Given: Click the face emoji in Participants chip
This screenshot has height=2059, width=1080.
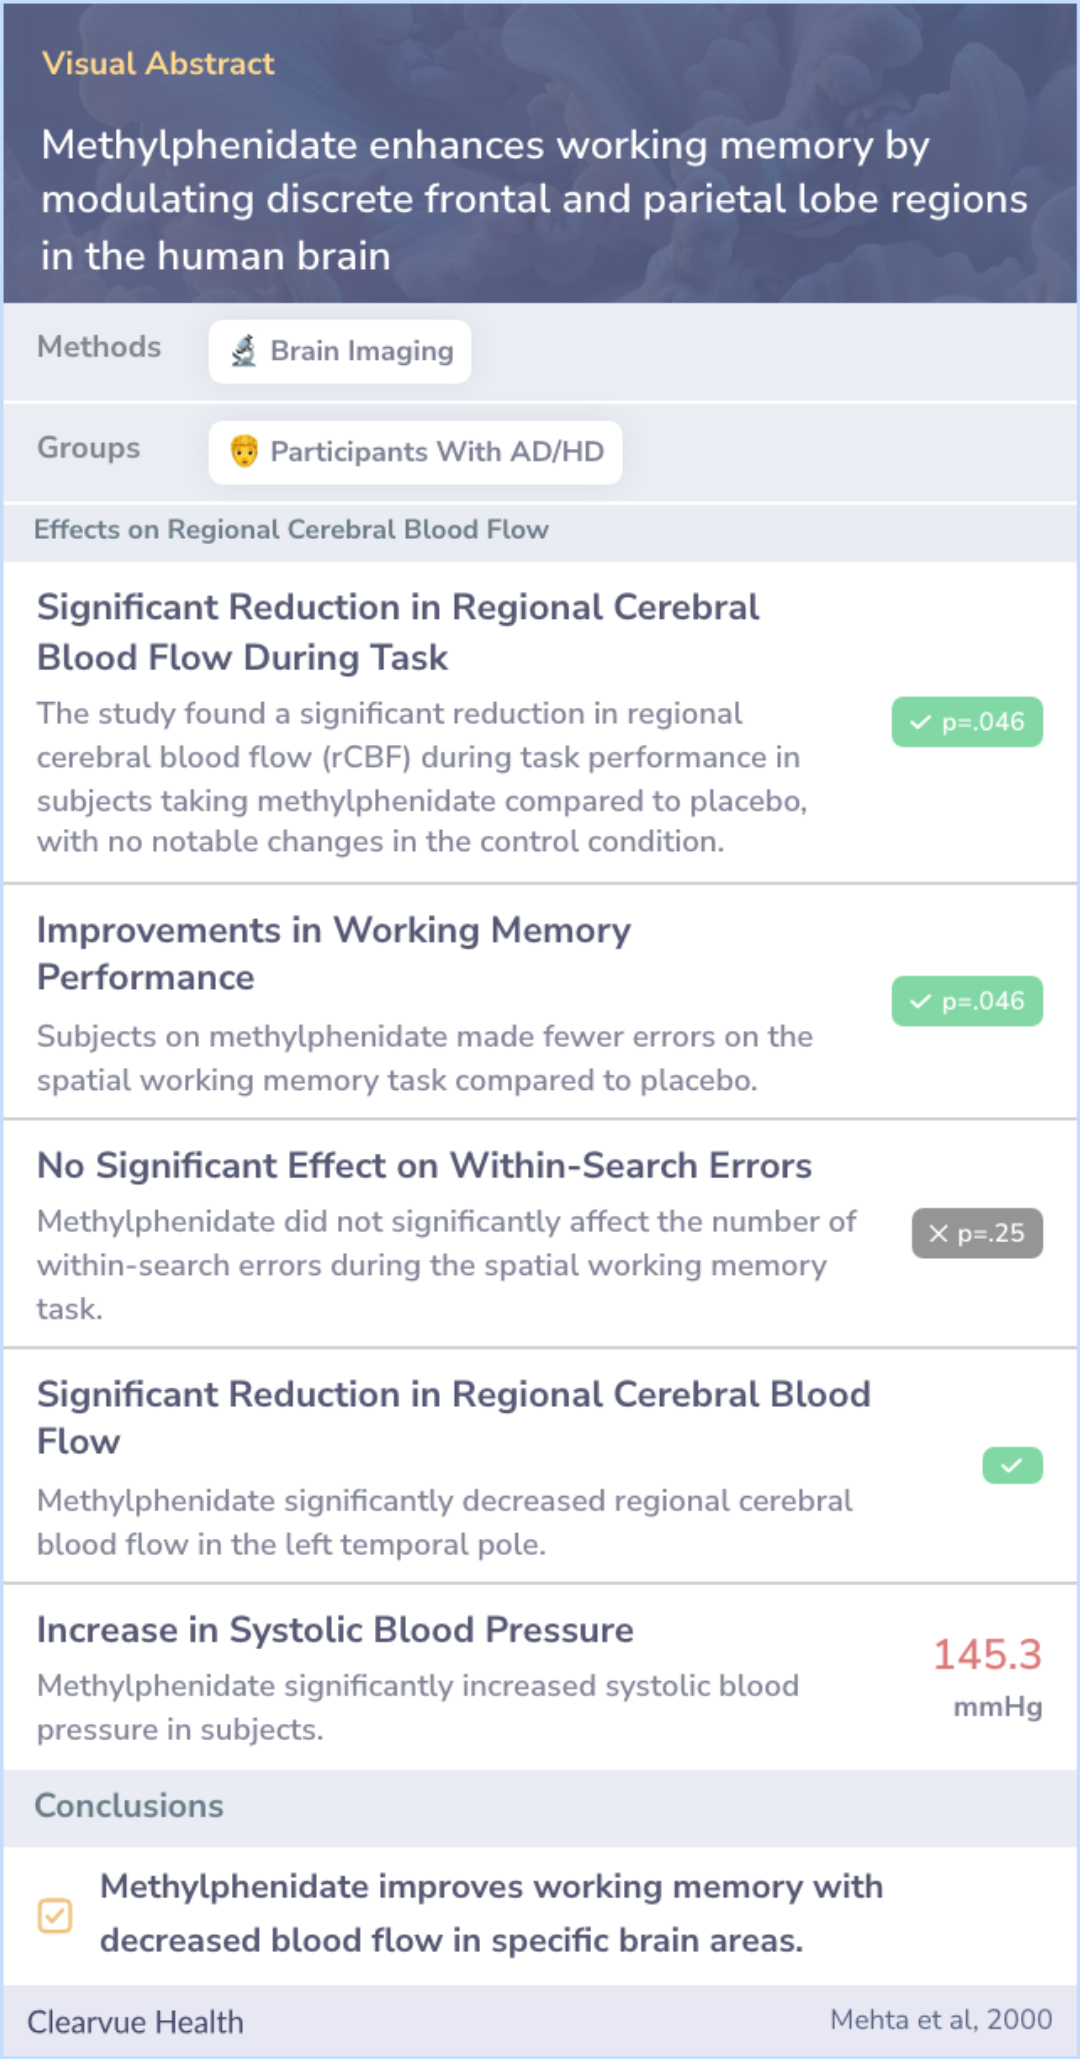Looking at the screenshot, I should coord(244,451).
